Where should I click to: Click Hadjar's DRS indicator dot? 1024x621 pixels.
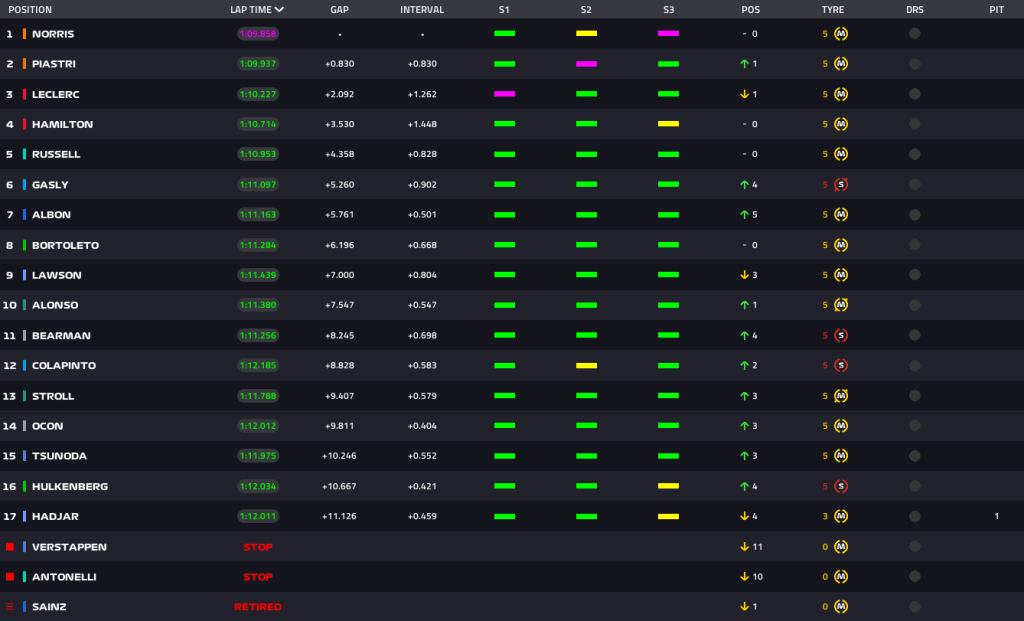[x=914, y=517]
